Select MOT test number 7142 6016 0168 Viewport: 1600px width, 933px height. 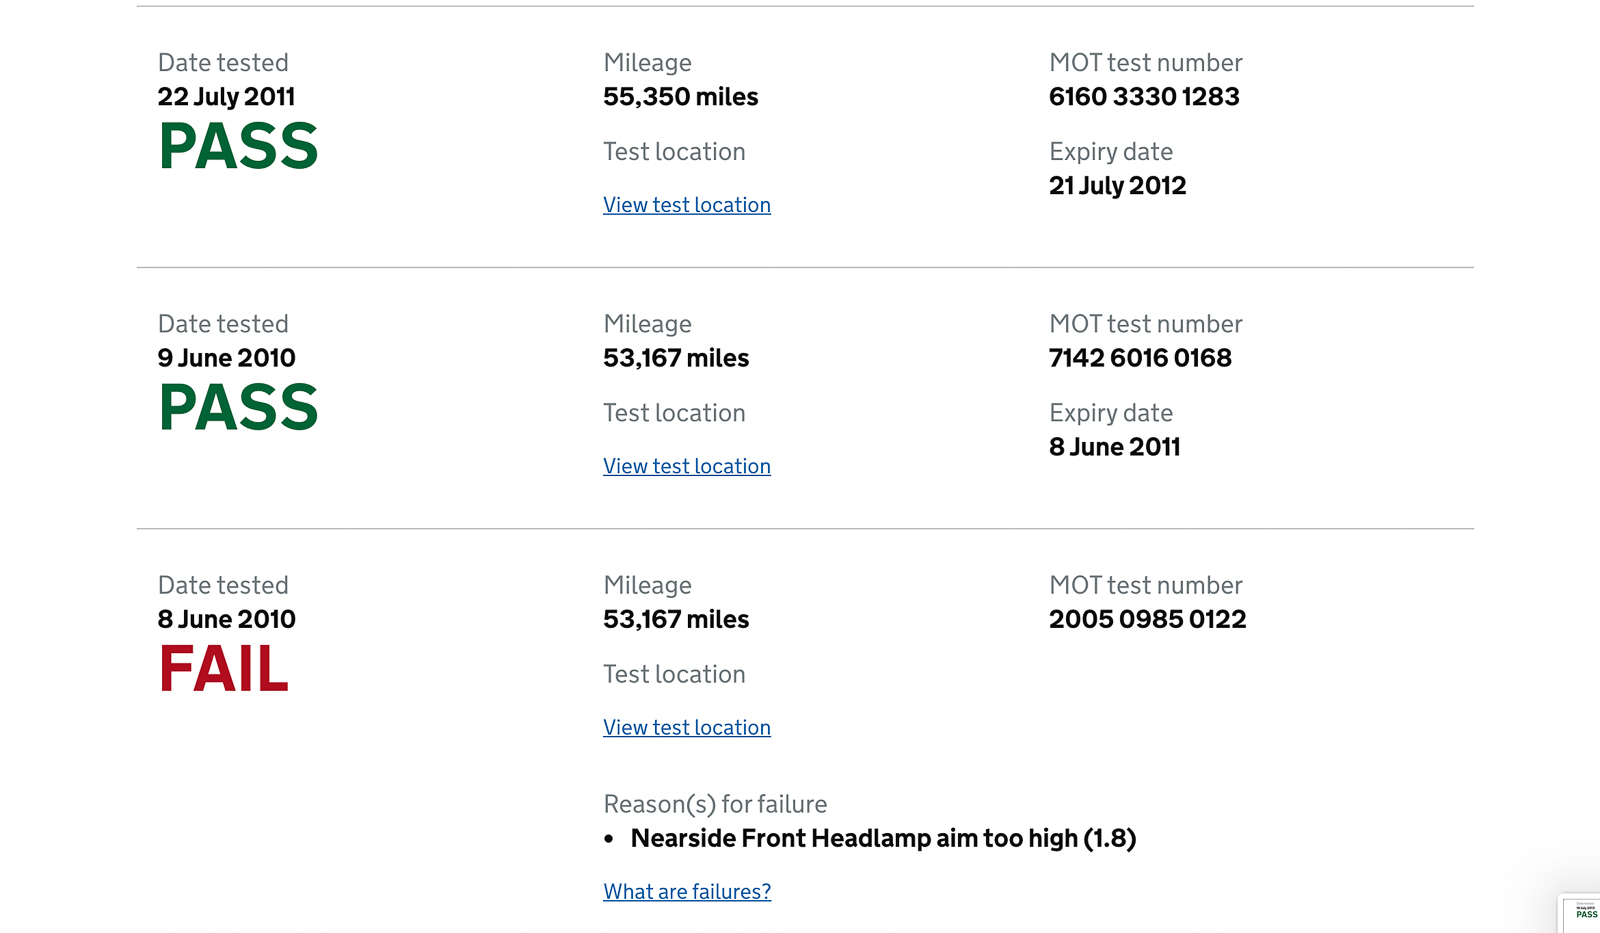click(x=1140, y=358)
